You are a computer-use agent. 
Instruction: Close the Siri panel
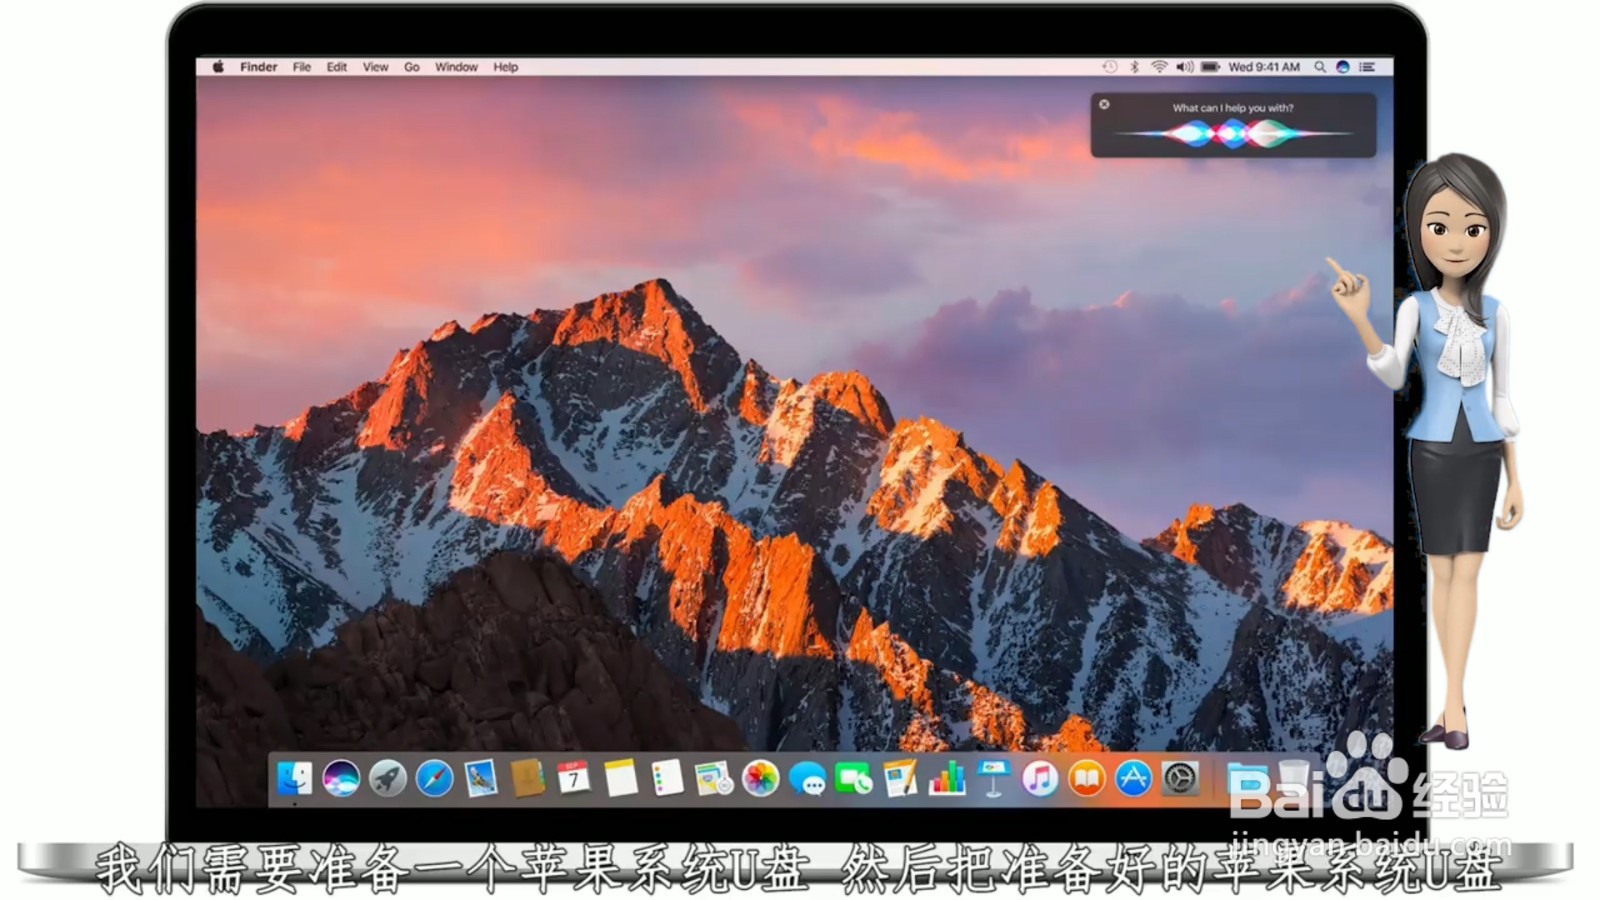pyautogui.click(x=1104, y=104)
